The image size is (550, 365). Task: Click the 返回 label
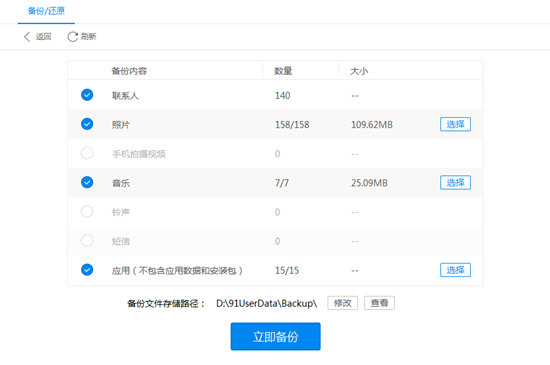coord(43,36)
